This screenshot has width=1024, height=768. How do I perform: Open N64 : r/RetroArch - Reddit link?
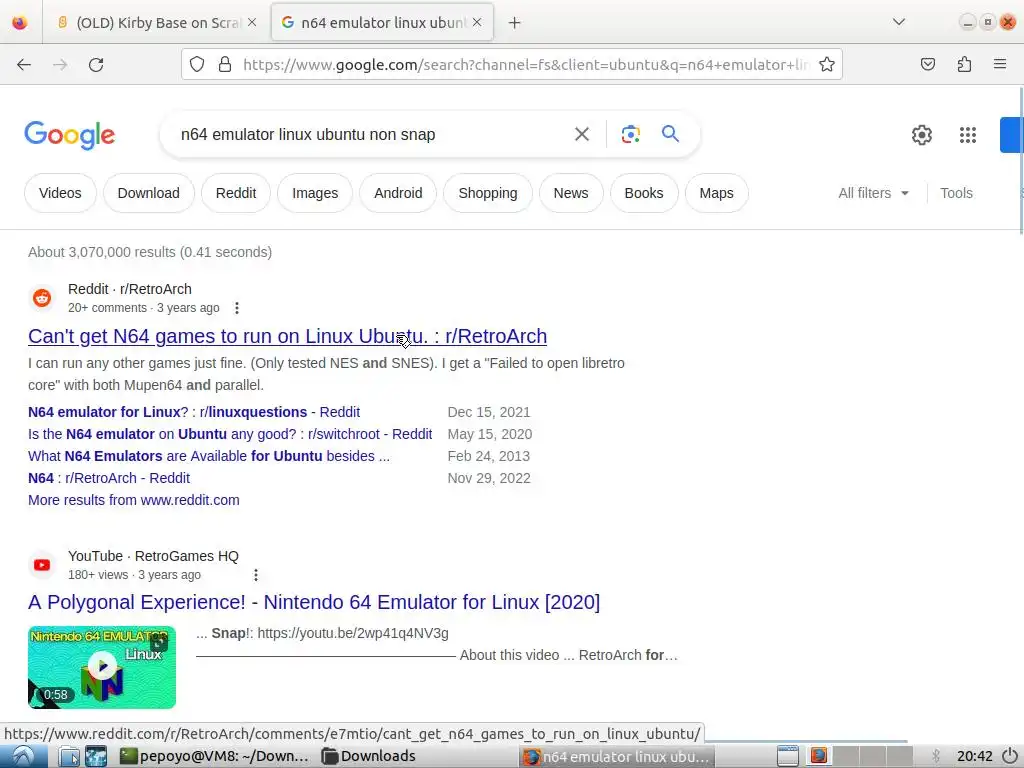click(x=109, y=478)
